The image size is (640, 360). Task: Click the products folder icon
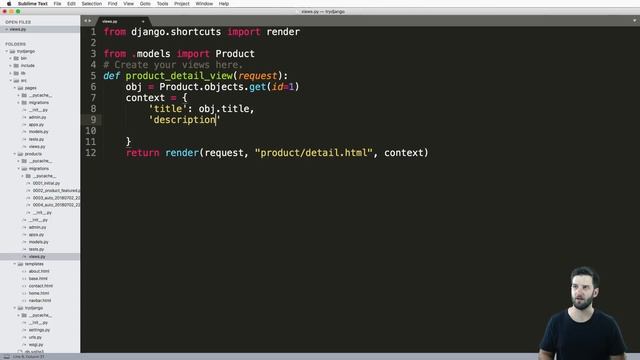click(x=20, y=154)
